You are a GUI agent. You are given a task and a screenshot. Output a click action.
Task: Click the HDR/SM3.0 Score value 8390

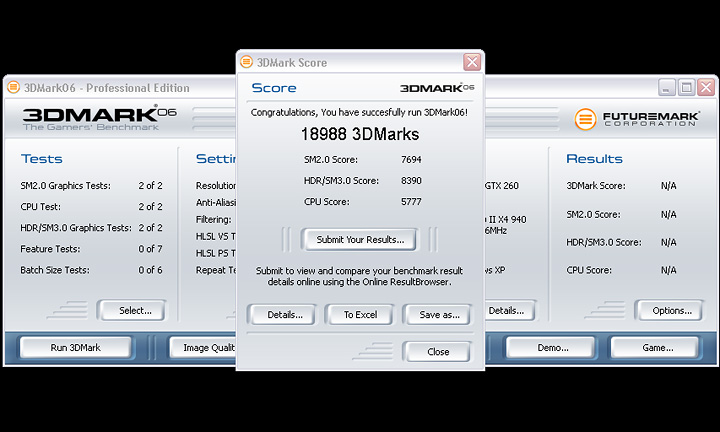[x=411, y=180]
